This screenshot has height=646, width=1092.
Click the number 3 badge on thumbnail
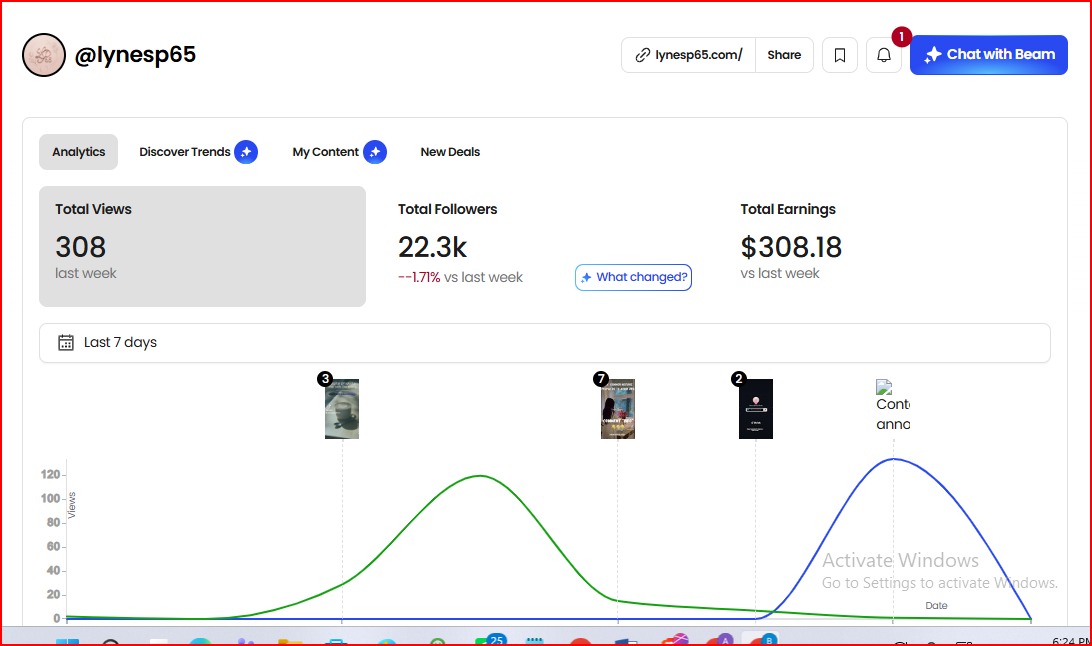[x=325, y=379]
